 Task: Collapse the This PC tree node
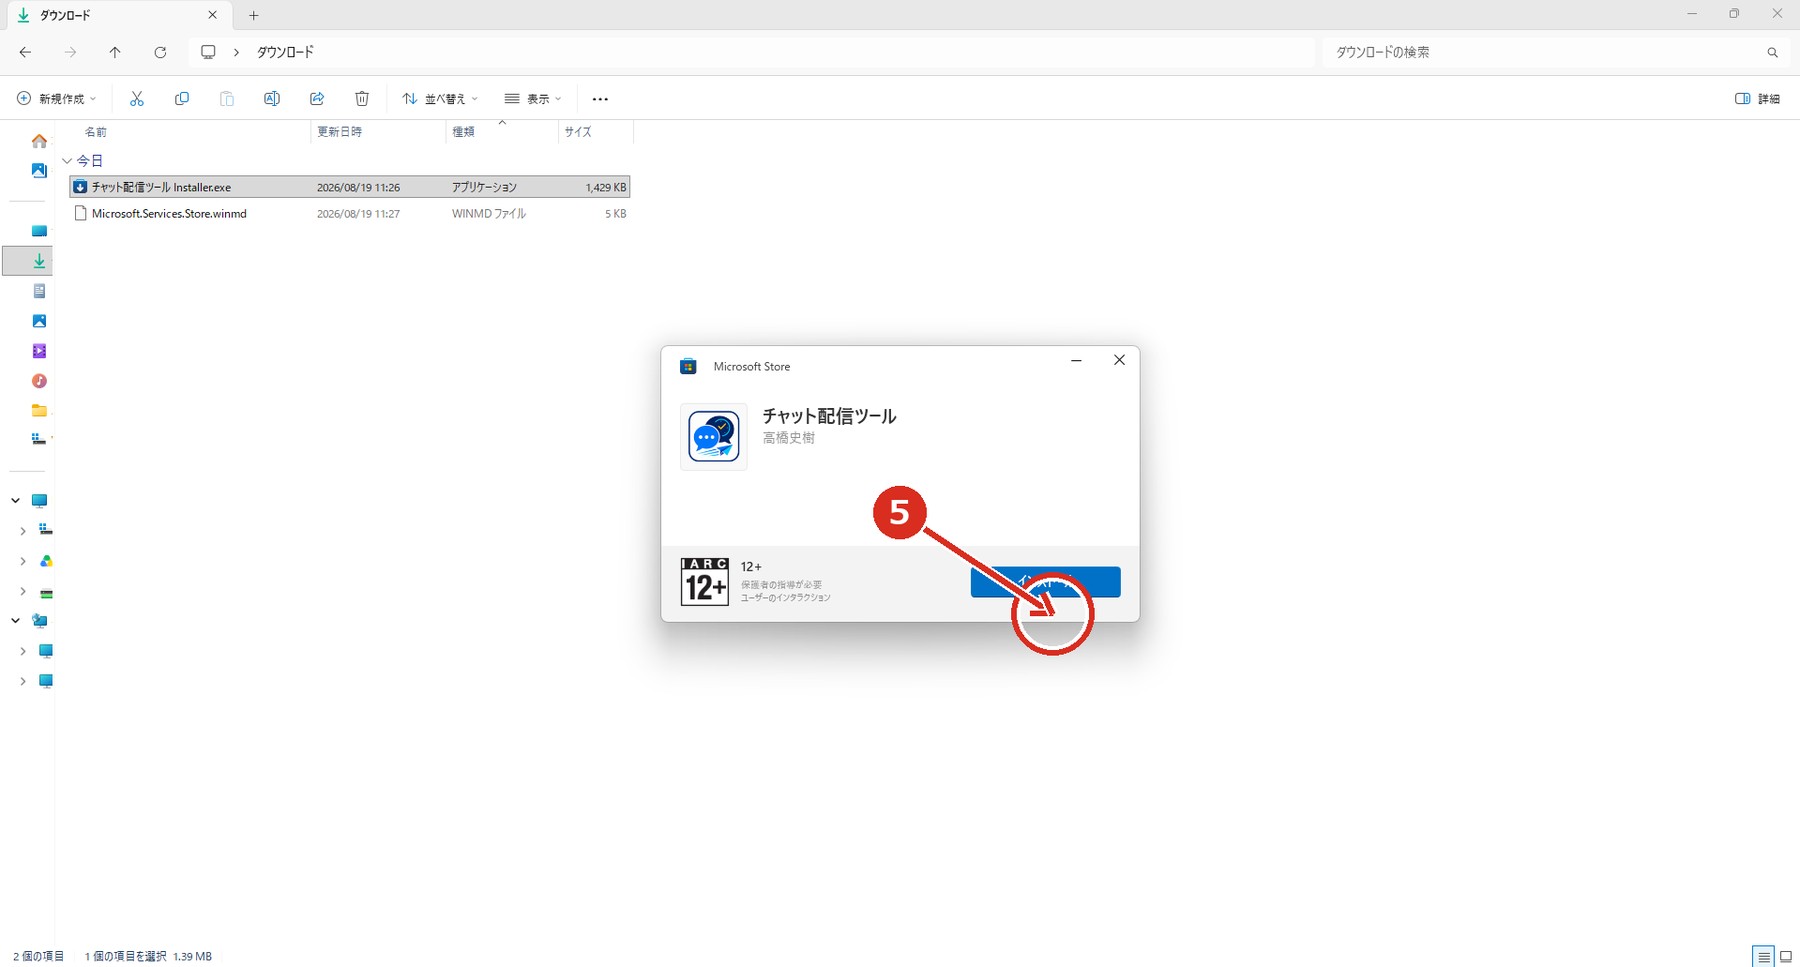pos(16,500)
